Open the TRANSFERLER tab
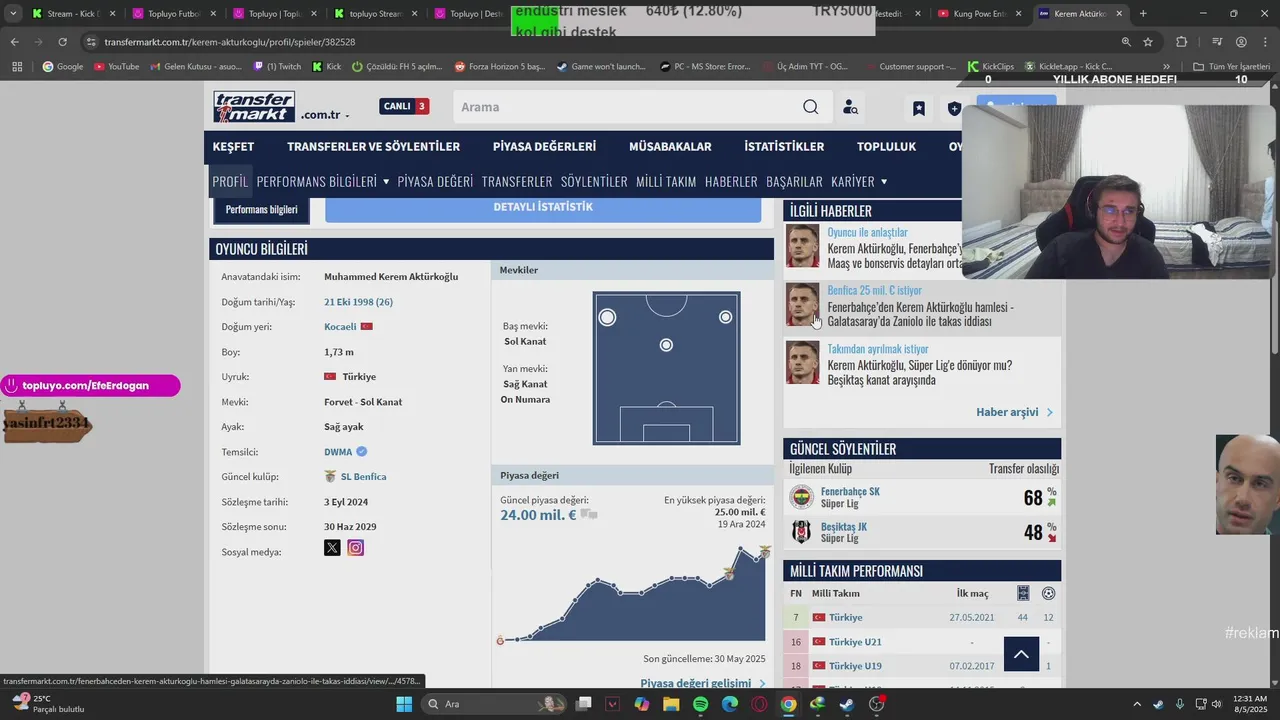Image resolution: width=1280 pixels, height=720 pixels. point(517,181)
